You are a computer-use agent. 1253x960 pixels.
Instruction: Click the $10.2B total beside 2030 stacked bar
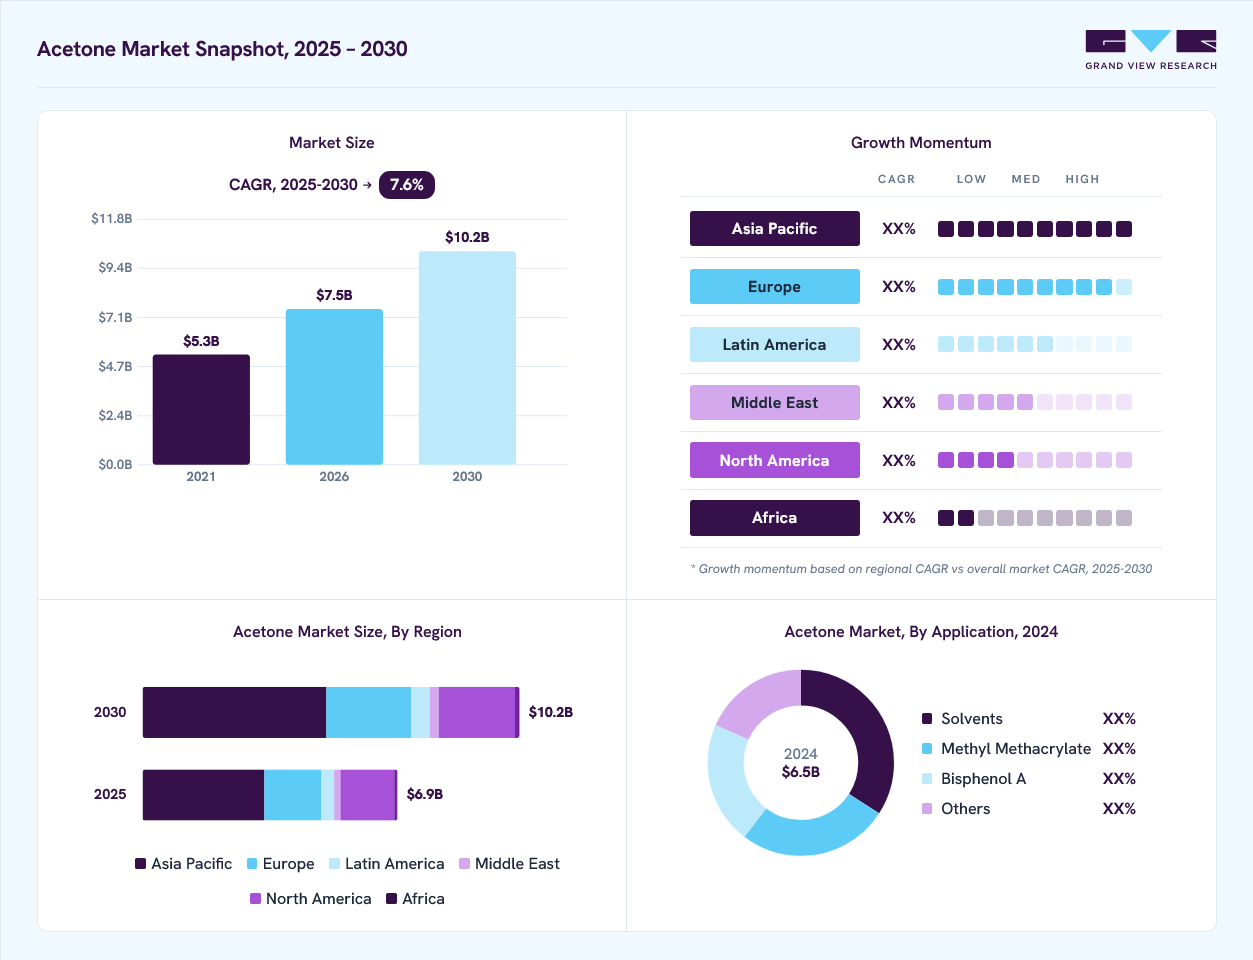pos(551,712)
